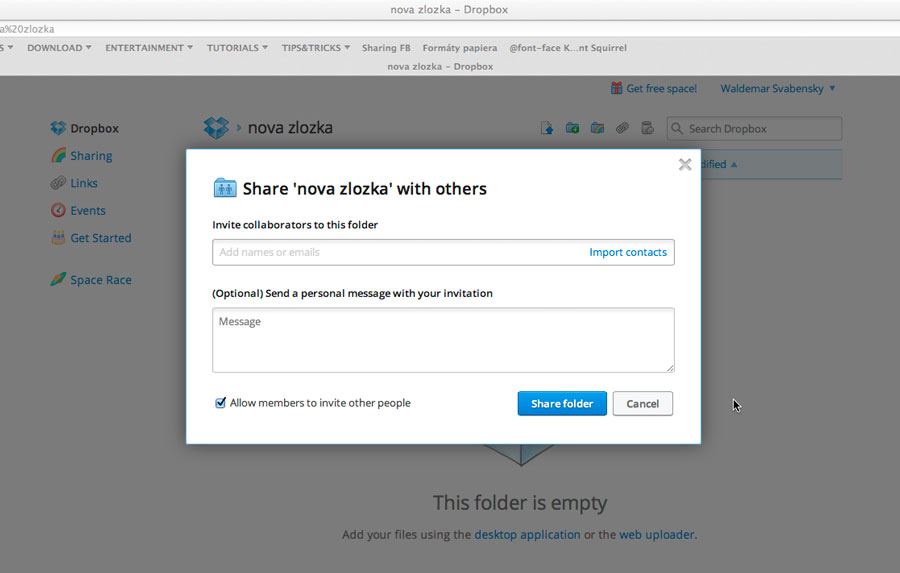Click the shared folder icon in the dialog title
The height and width of the screenshot is (573, 900).
[x=225, y=188]
